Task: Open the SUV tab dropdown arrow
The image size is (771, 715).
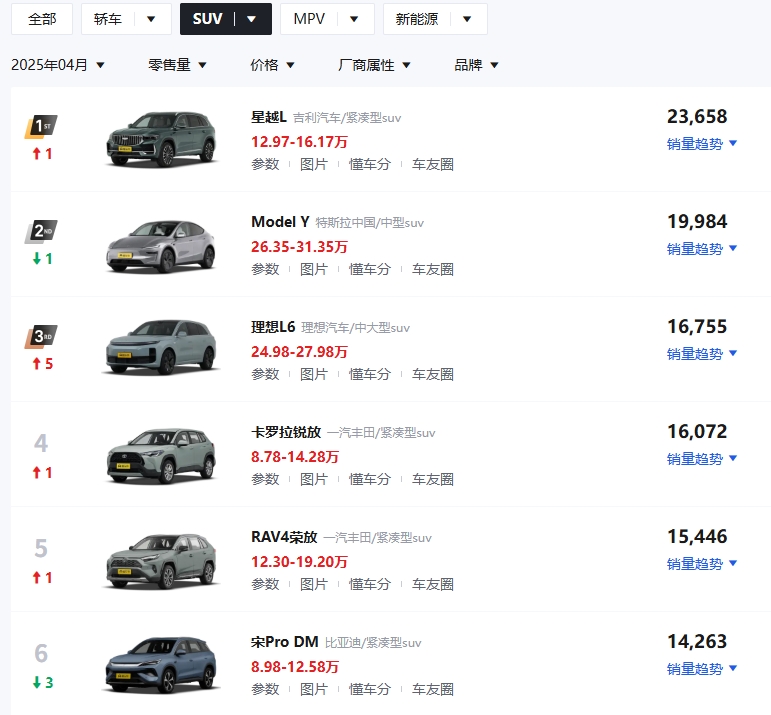Action: [x=252, y=19]
